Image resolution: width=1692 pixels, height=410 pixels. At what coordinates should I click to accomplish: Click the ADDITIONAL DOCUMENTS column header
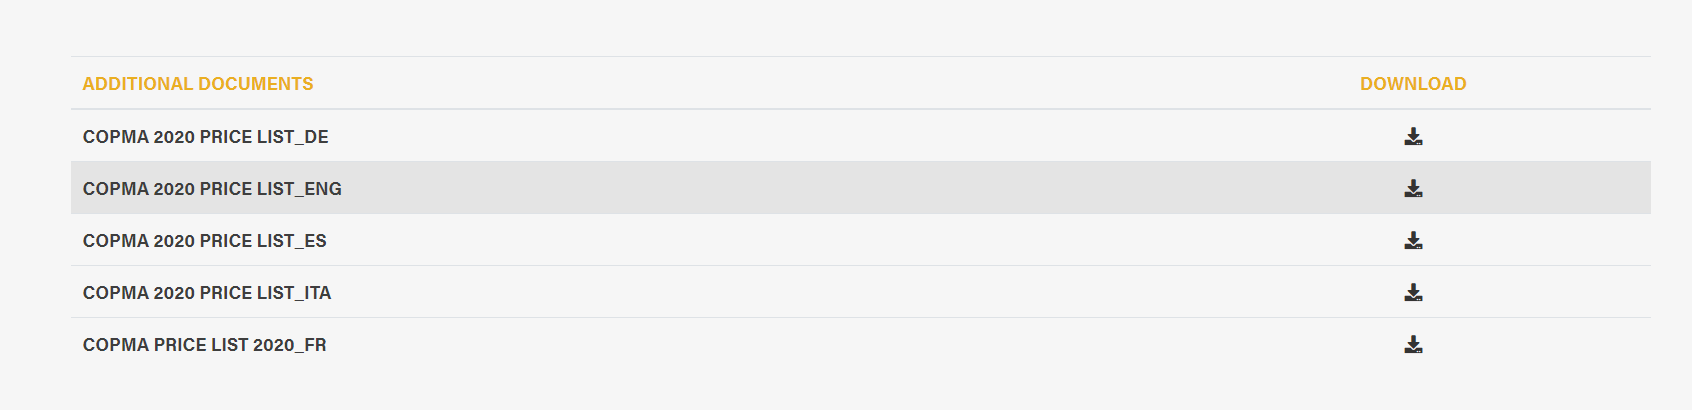[x=198, y=84]
